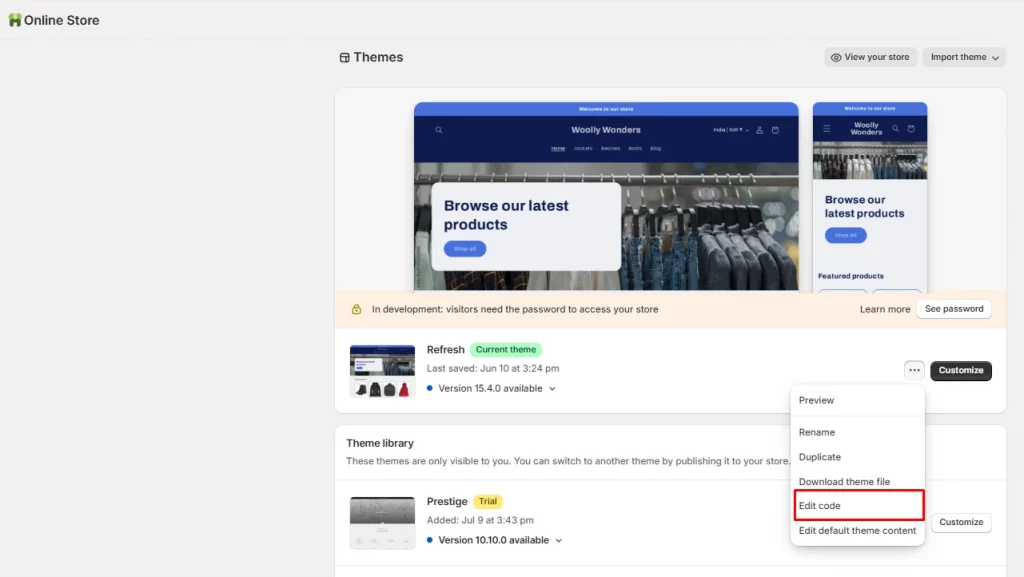The image size is (1024, 577).
Task: Click the Themes heading icon
Action: 344,57
